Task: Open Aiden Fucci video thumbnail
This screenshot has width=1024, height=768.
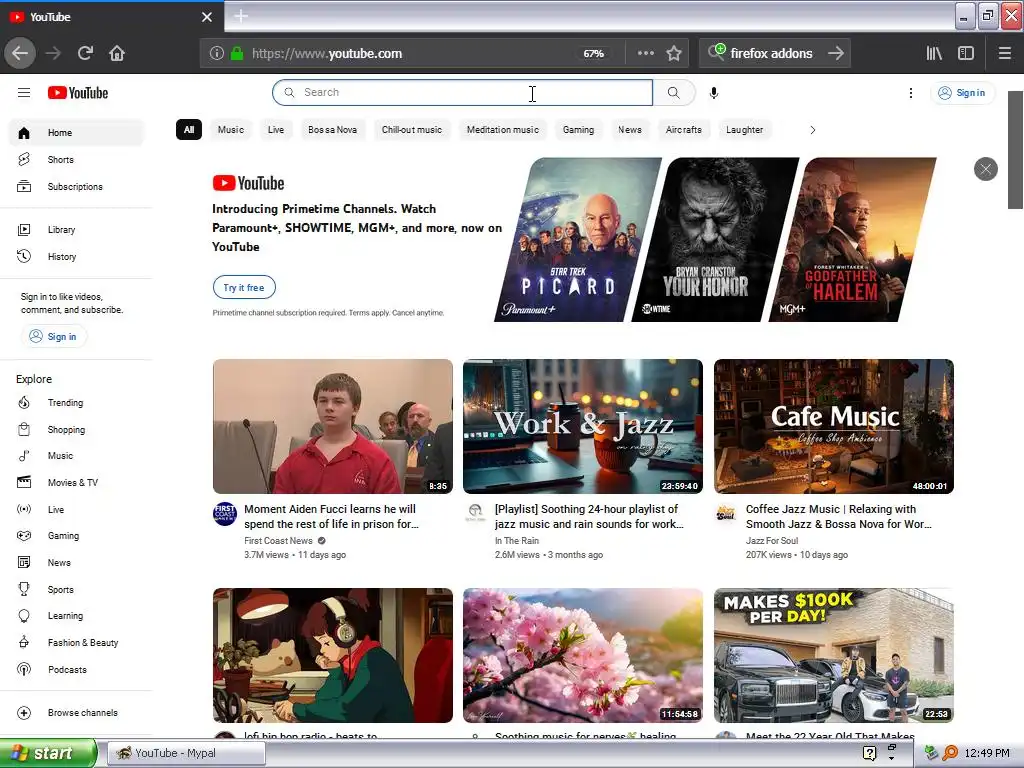Action: coord(332,426)
